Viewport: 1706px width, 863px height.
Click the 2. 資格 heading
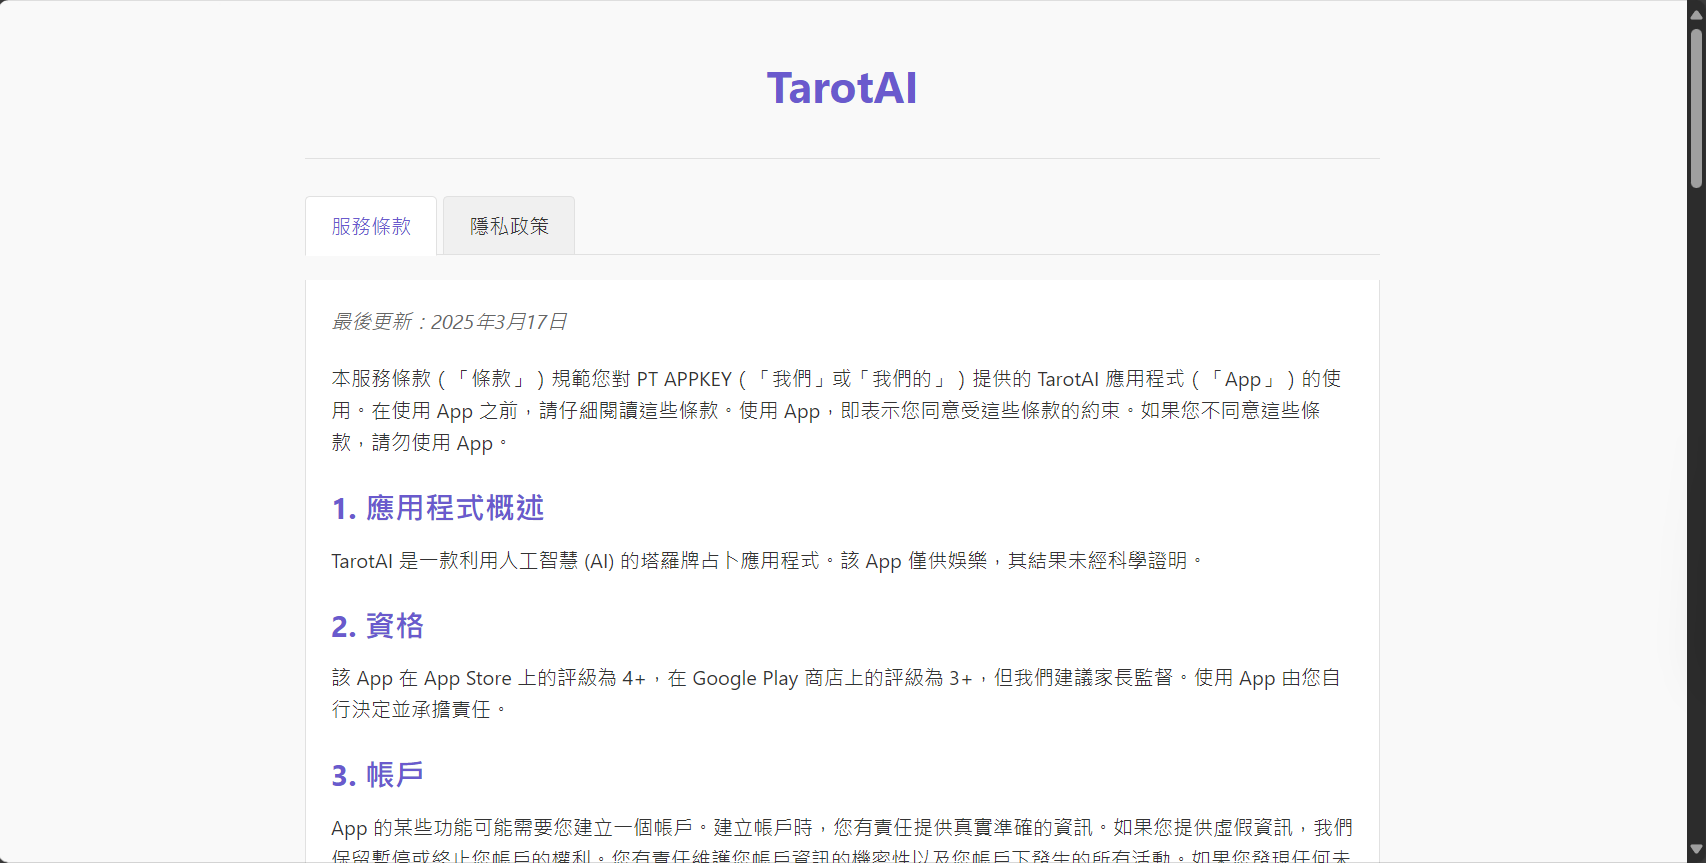click(378, 626)
